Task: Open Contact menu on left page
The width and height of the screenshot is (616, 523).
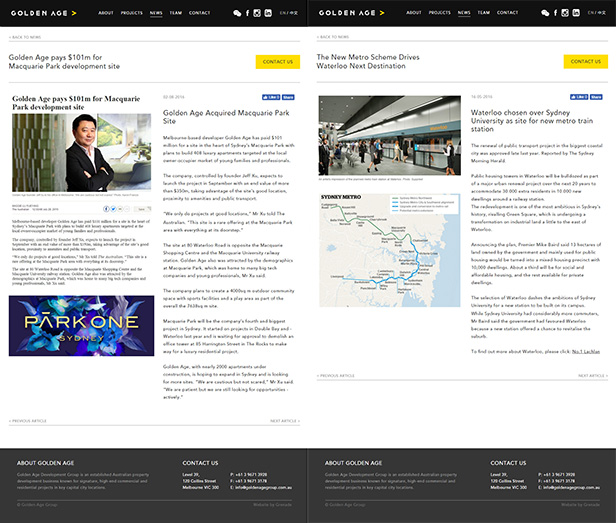Action: [x=200, y=13]
